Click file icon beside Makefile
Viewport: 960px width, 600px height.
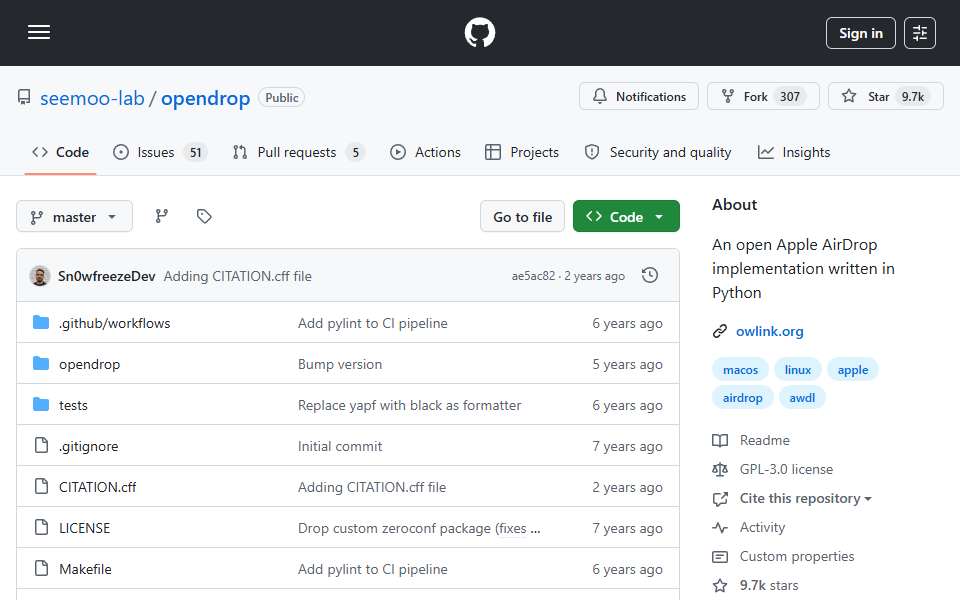tap(41, 568)
